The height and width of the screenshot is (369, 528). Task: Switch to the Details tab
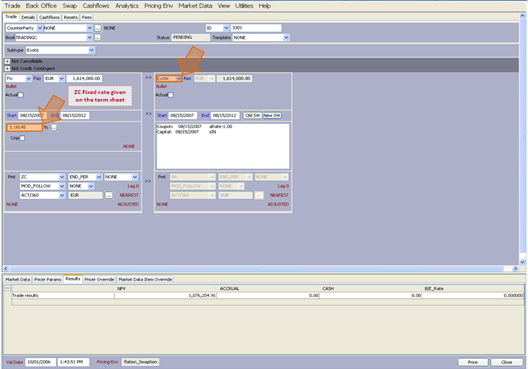tap(28, 17)
